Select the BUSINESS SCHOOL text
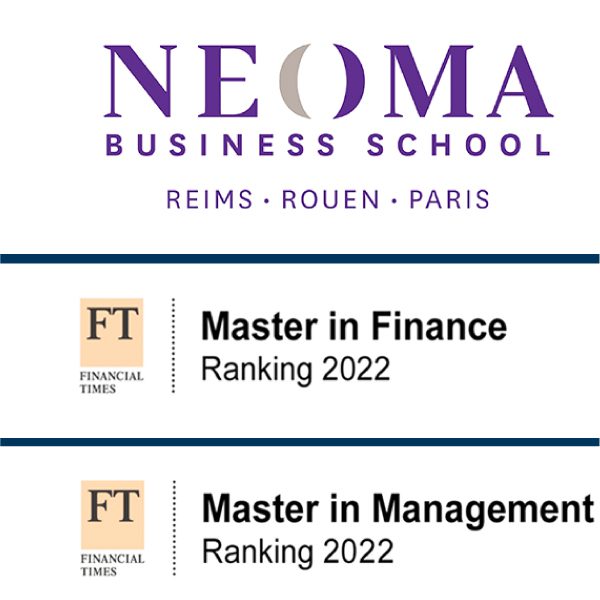The height and width of the screenshot is (600, 600). pos(328,145)
